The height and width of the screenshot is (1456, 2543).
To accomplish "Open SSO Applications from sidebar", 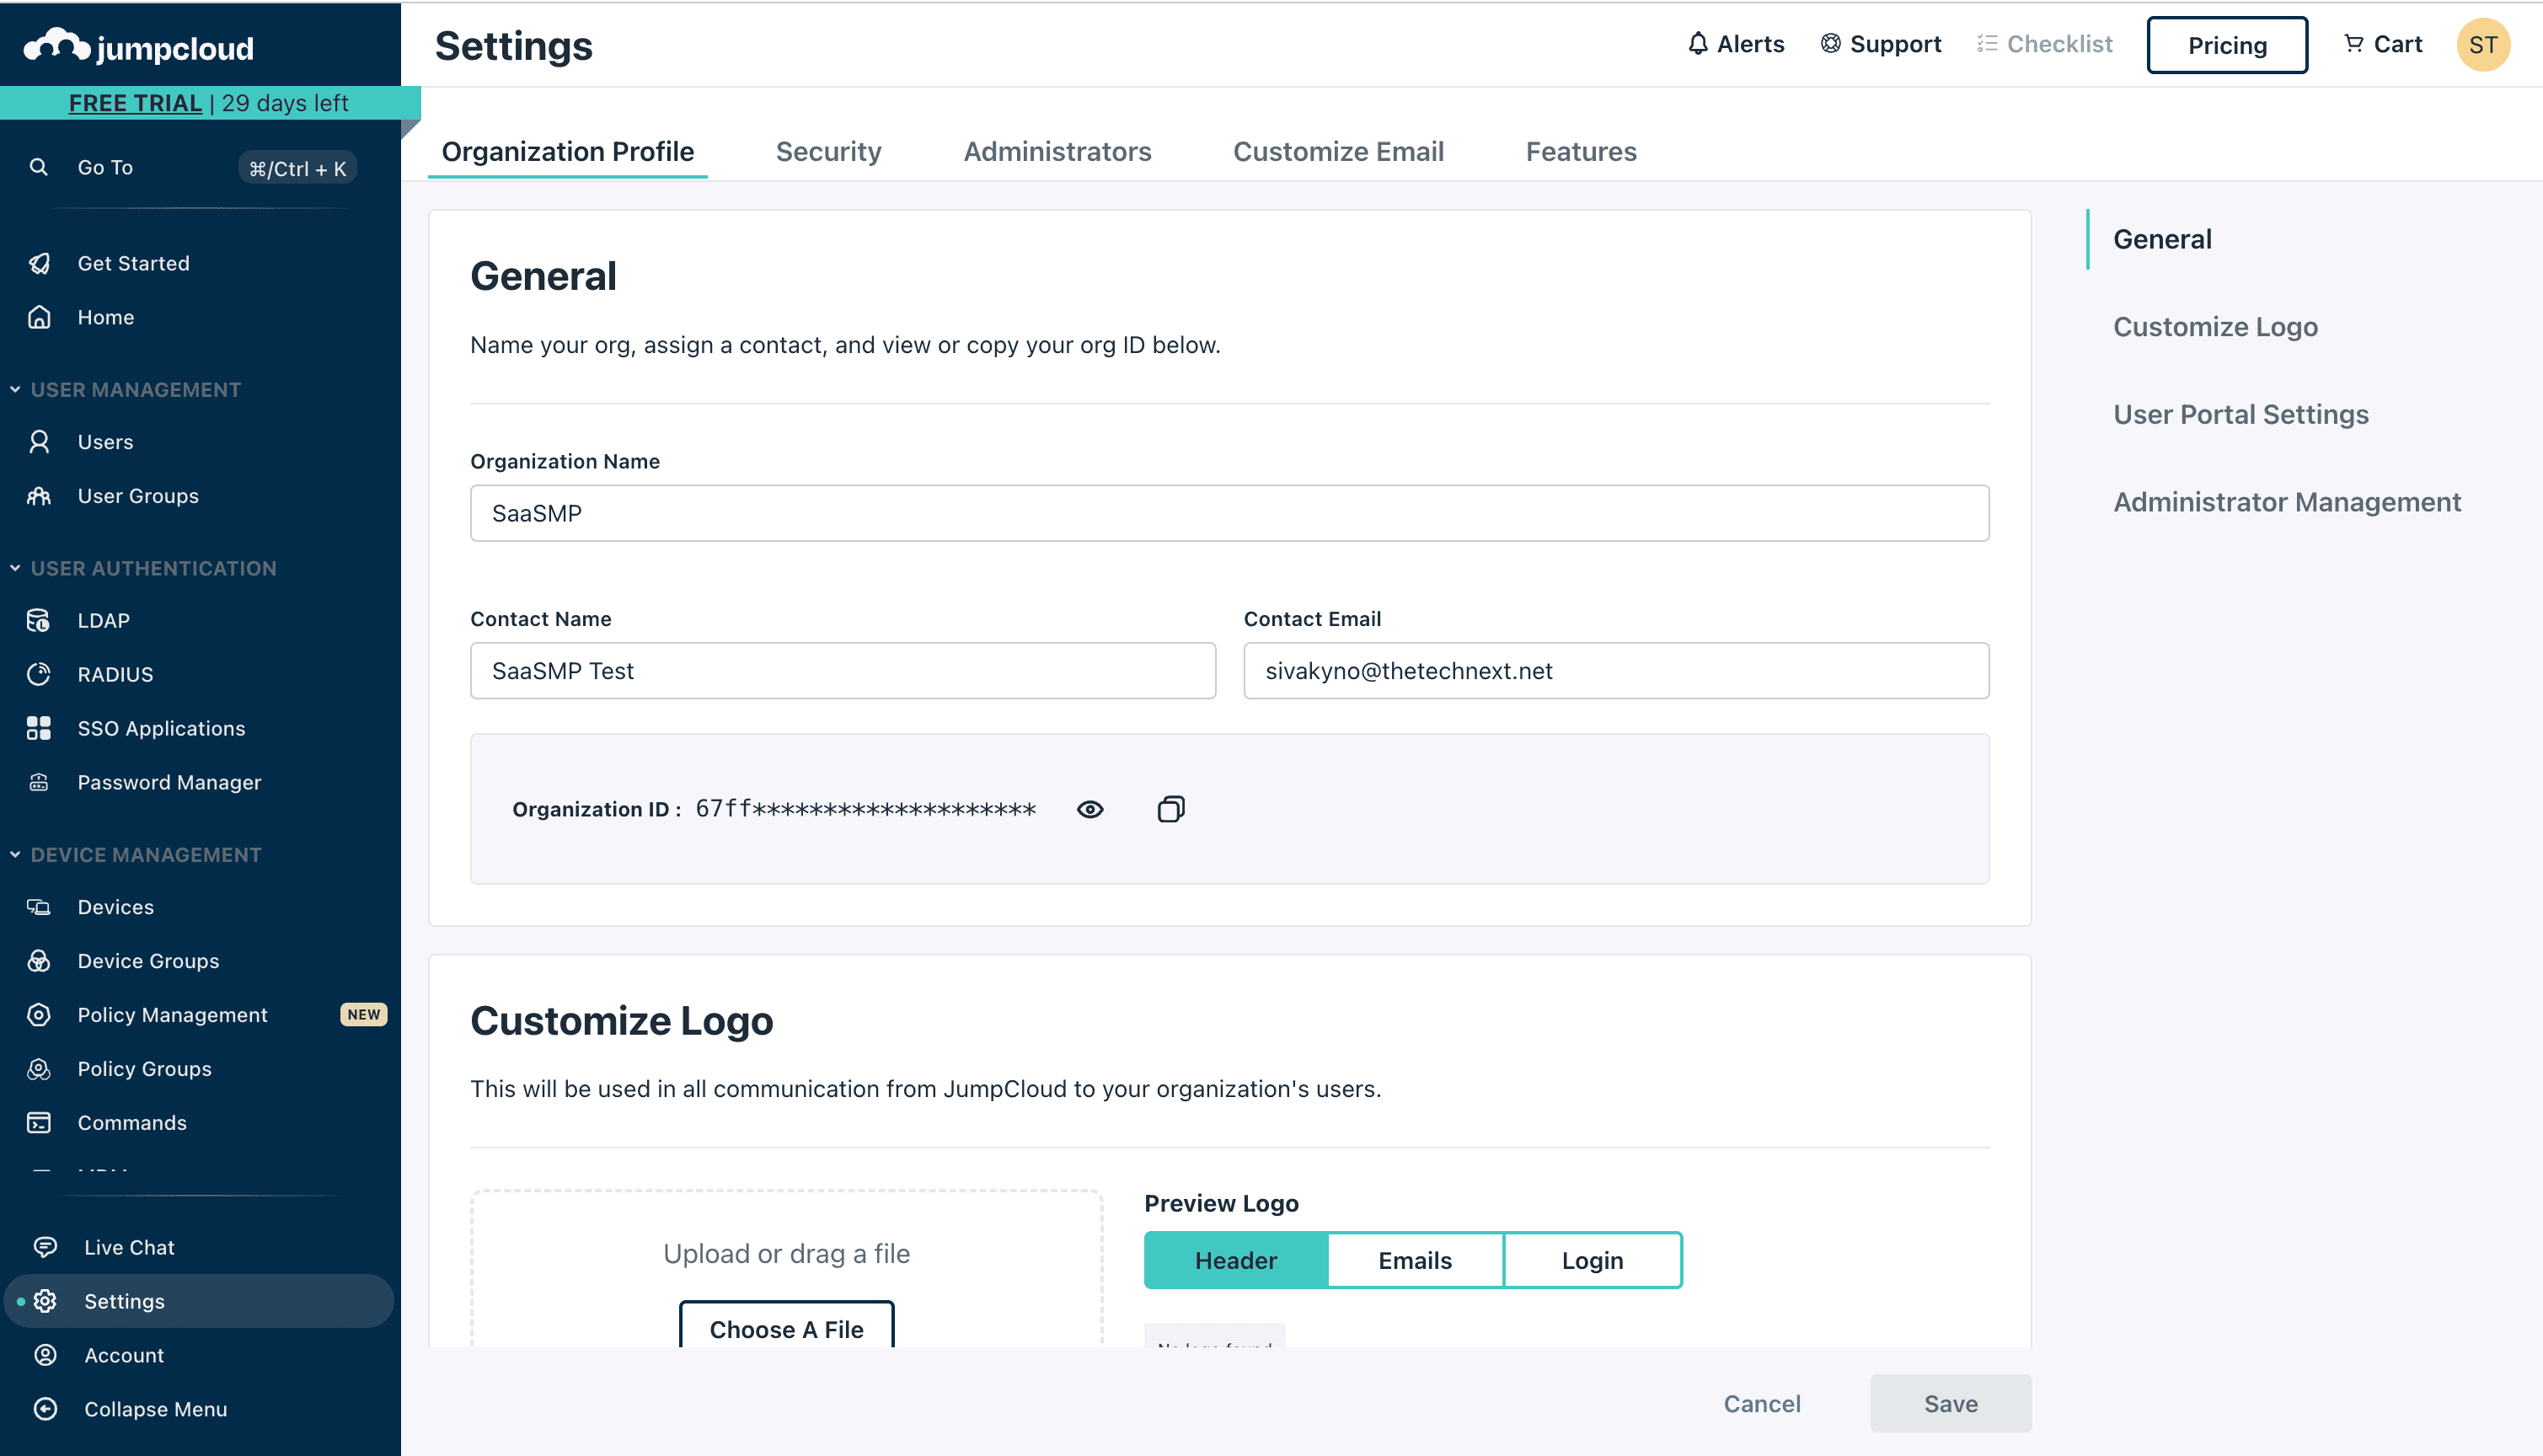I will (161, 728).
